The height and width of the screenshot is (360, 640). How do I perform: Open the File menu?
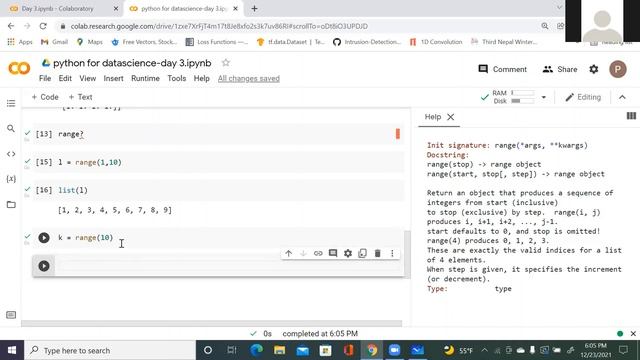point(45,78)
